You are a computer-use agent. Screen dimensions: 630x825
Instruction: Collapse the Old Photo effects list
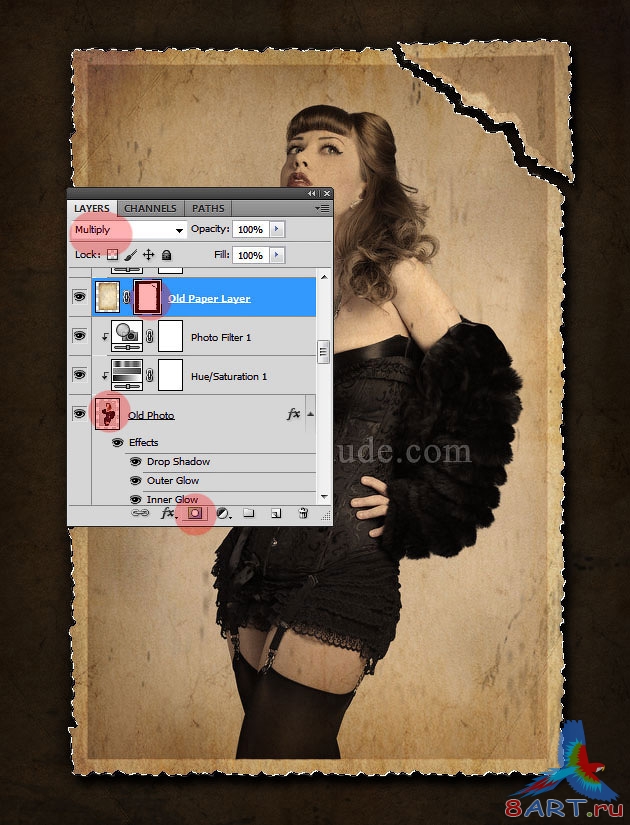pyautogui.click(x=310, y=414)
